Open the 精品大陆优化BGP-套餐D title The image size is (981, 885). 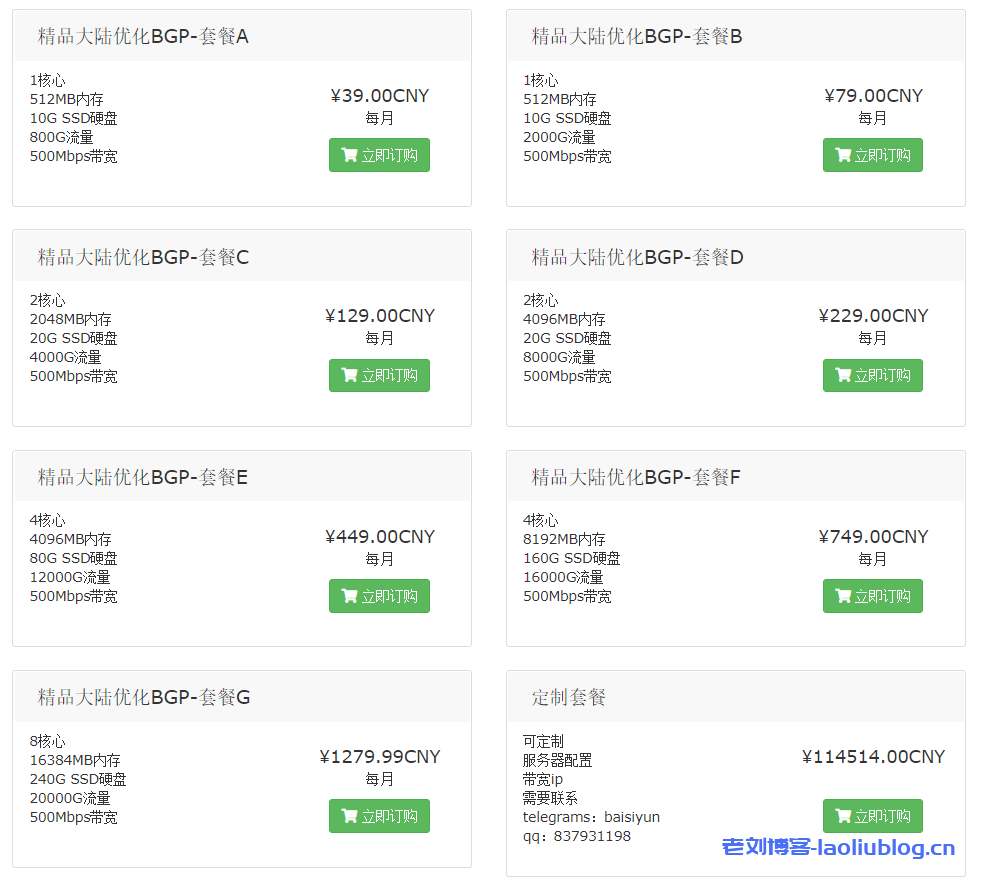pos(637,257)
